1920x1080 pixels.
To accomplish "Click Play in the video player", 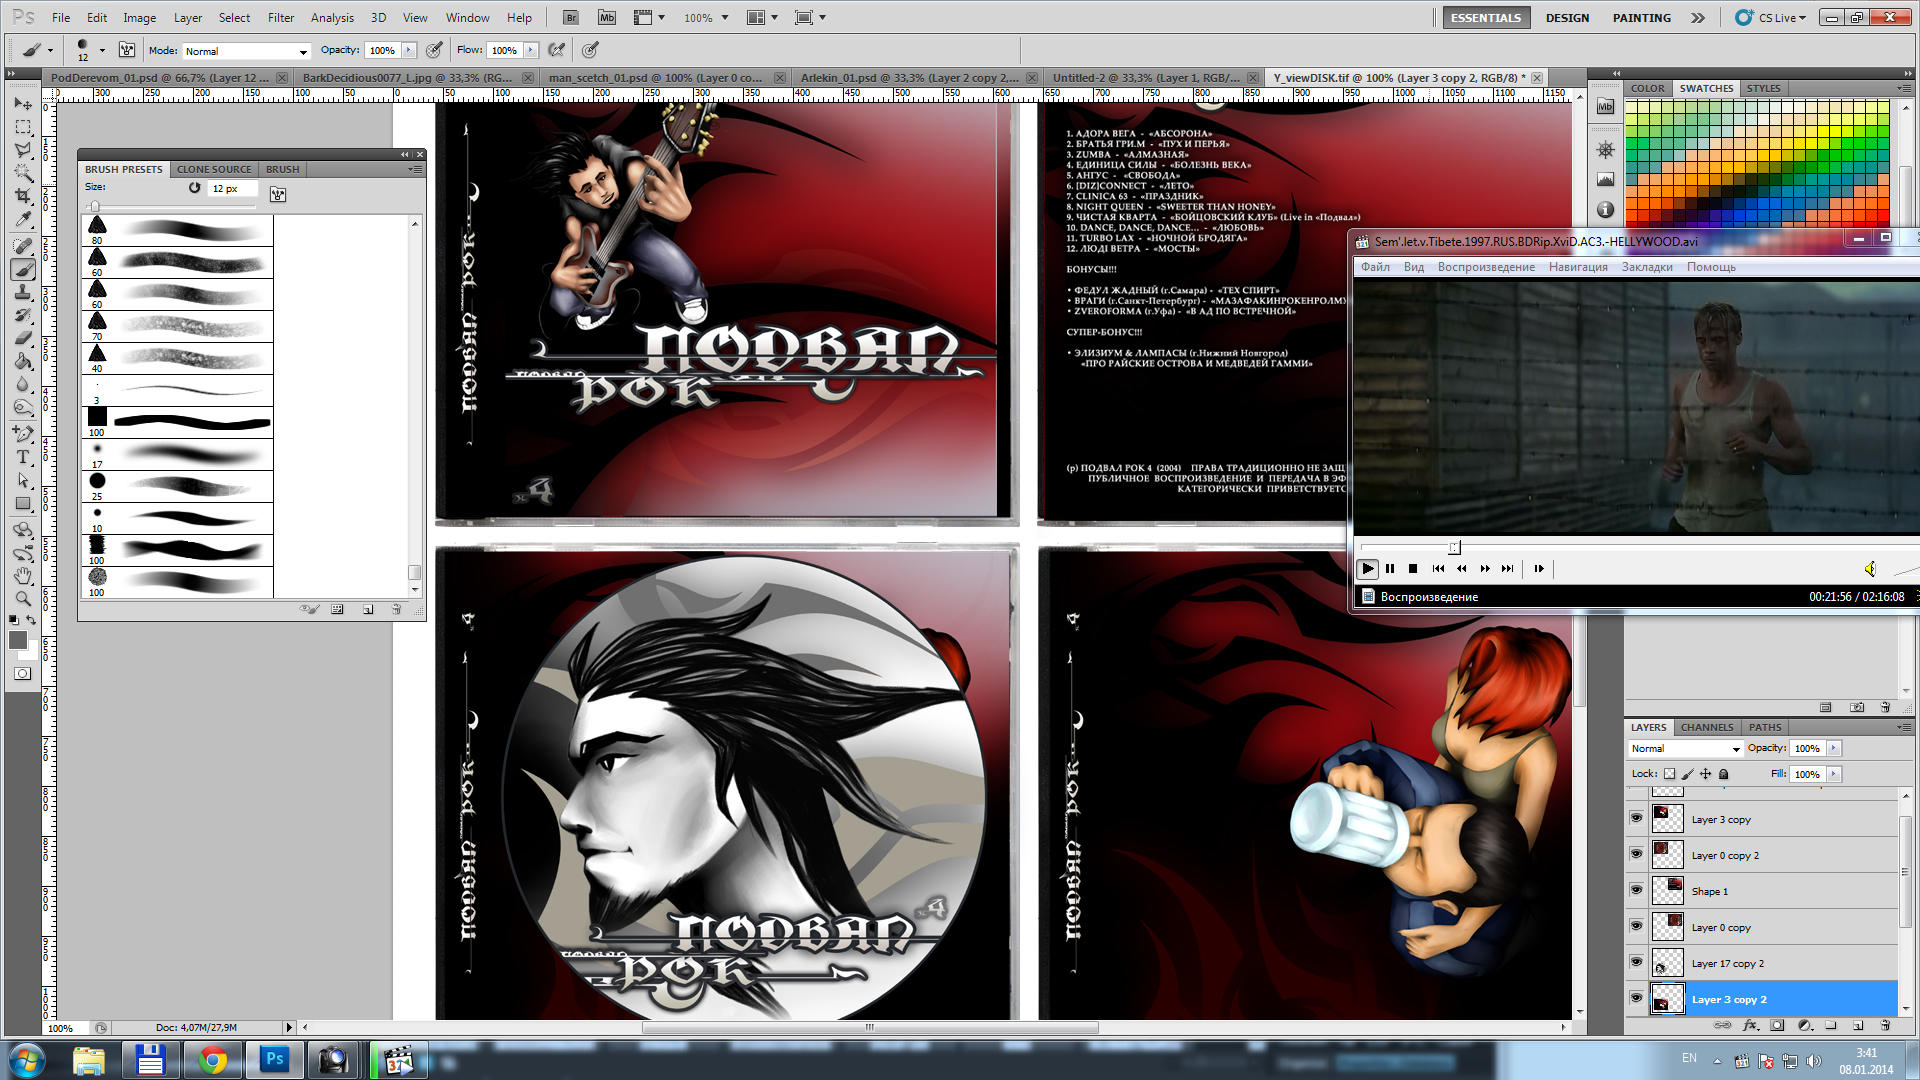I will tap(1367, 569).
